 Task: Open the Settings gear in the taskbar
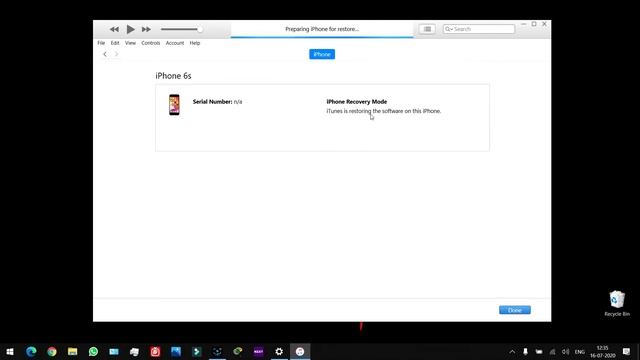279,351
